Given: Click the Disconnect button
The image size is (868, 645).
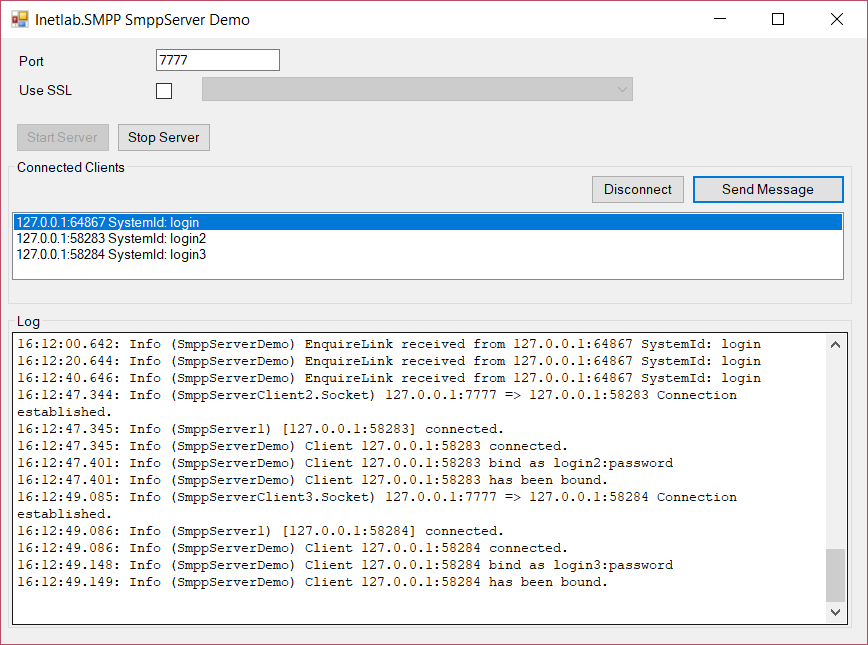Looking at the screenshot, I should tap(638, 189).
